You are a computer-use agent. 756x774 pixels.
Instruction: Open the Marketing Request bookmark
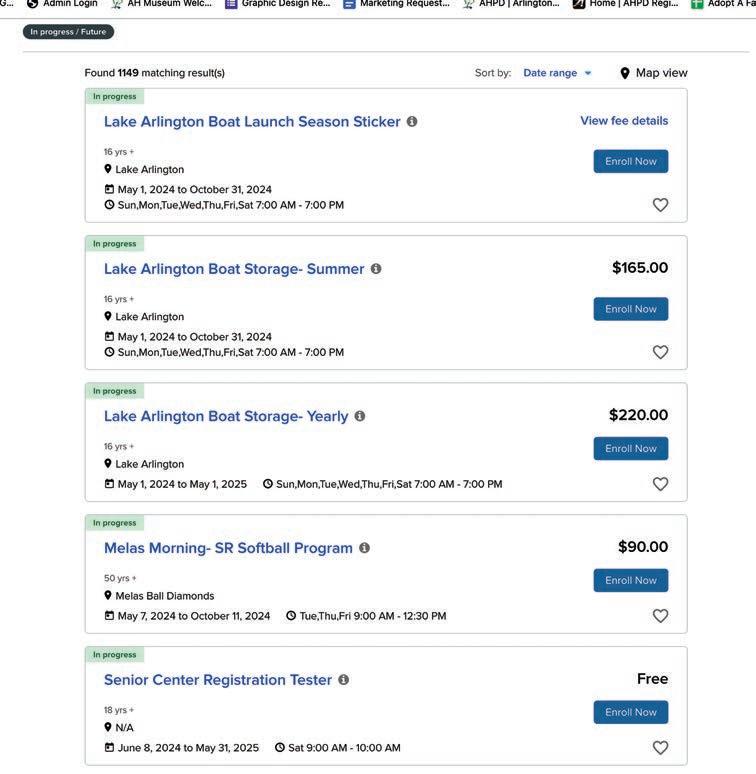point(396,4)
